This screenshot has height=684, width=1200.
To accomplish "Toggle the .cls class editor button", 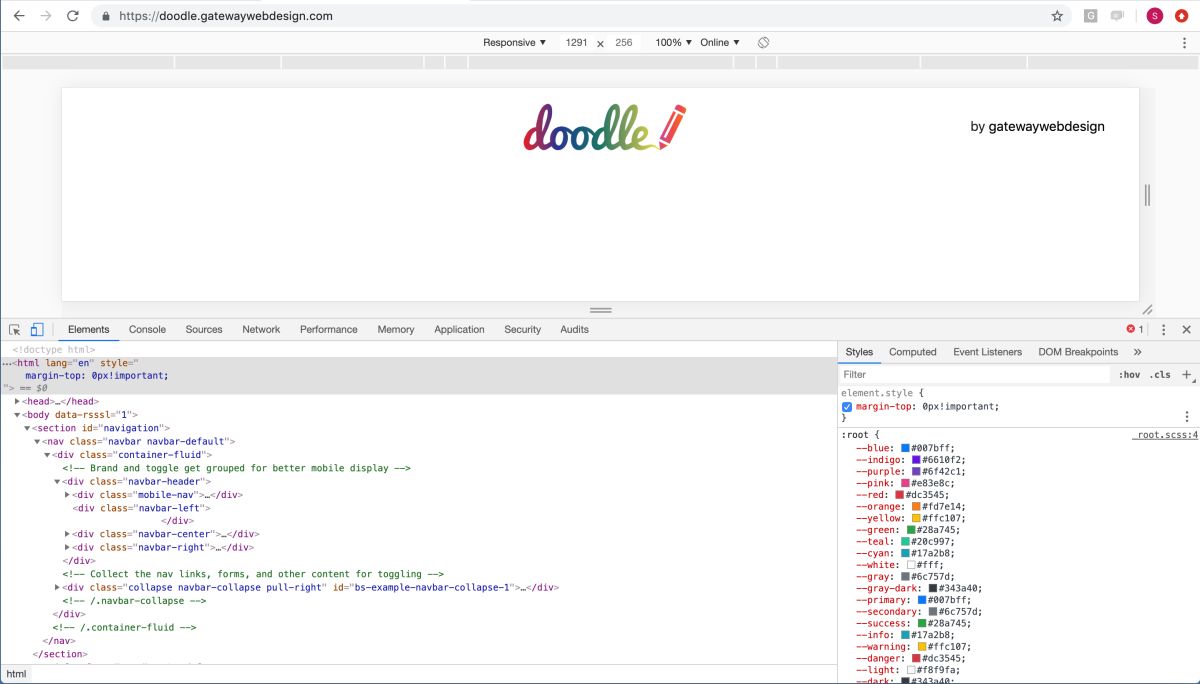I will coord(1160,375).
